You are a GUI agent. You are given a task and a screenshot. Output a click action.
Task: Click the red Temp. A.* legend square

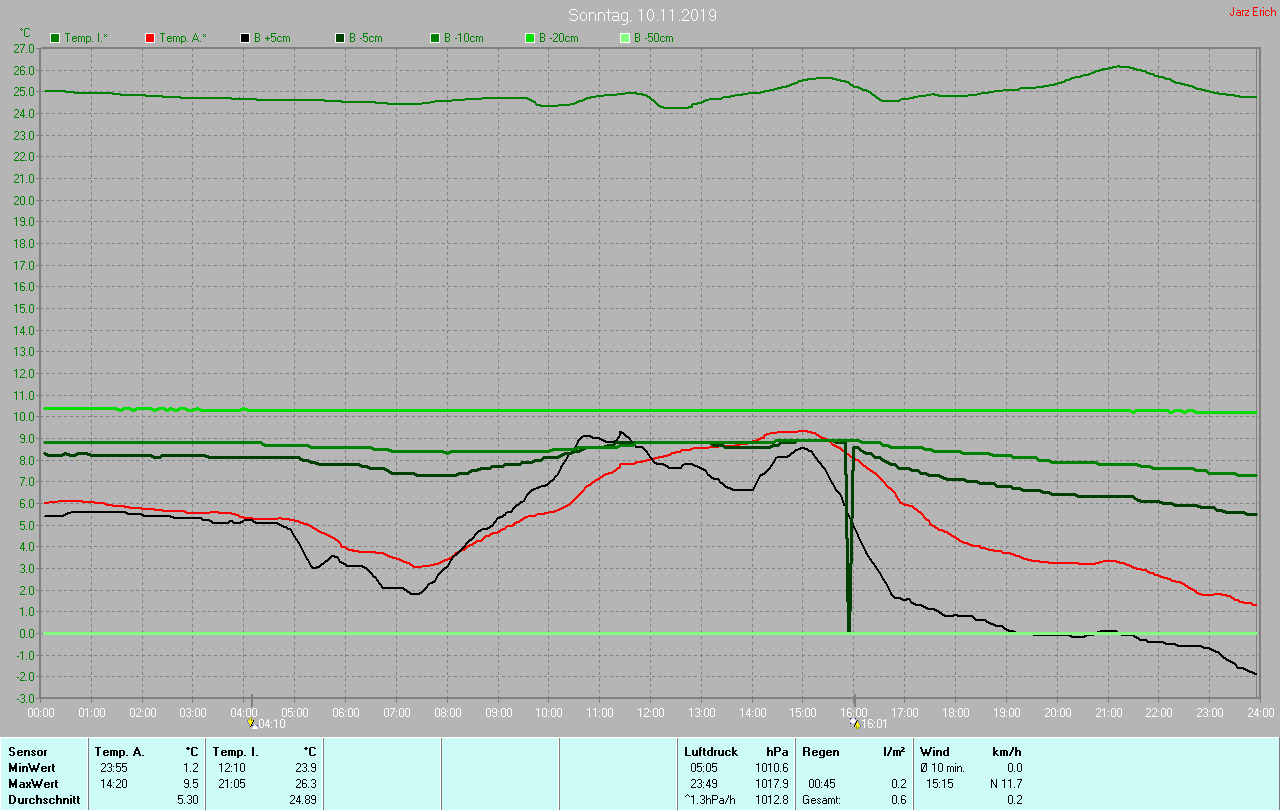click(x=150, y=38)
